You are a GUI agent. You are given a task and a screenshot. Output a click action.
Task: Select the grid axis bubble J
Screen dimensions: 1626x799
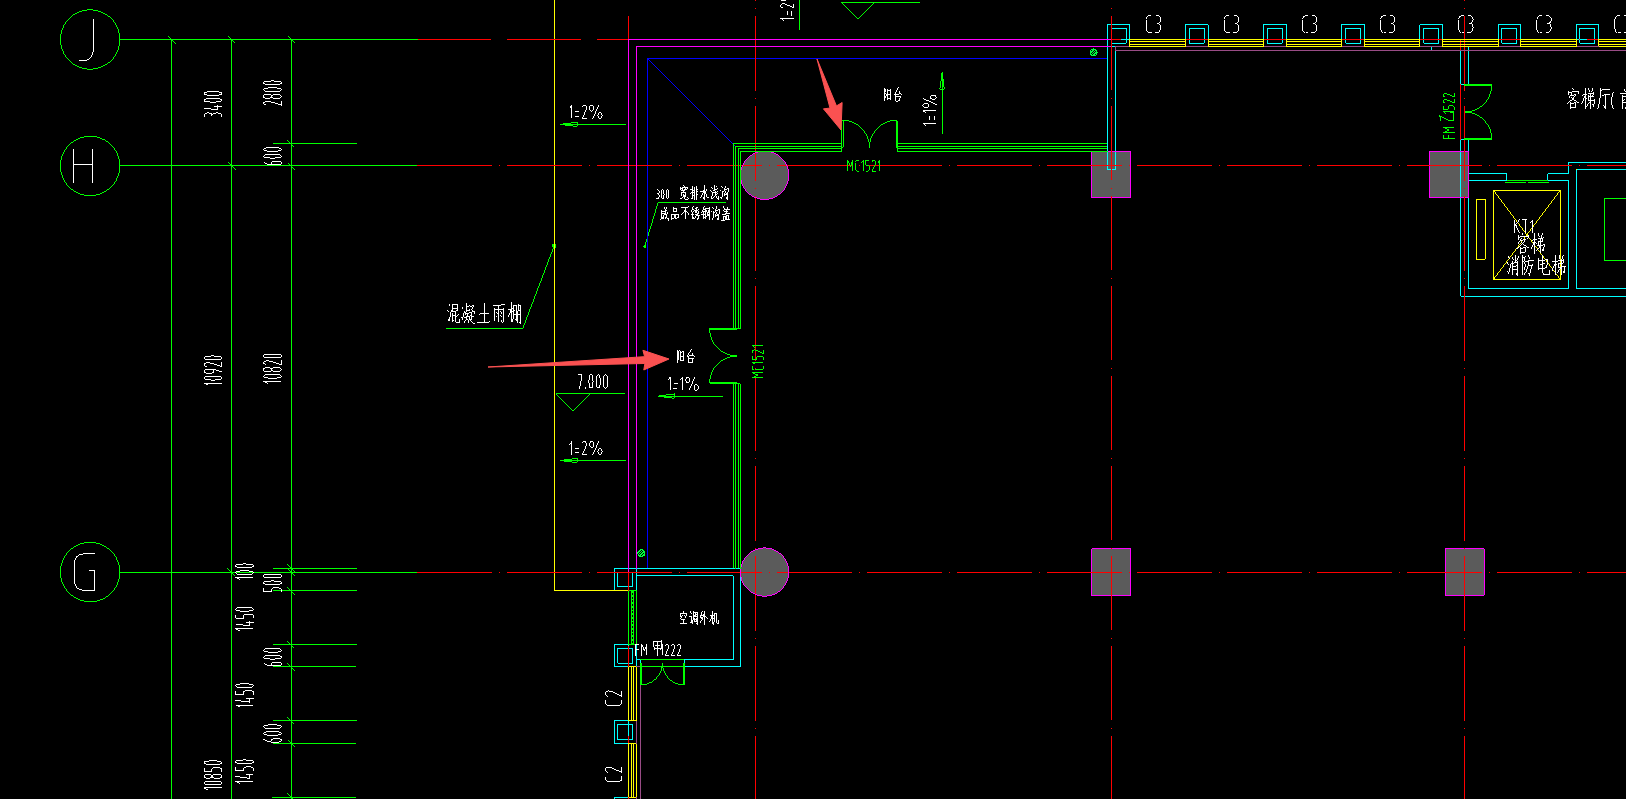tap(90, 40)
